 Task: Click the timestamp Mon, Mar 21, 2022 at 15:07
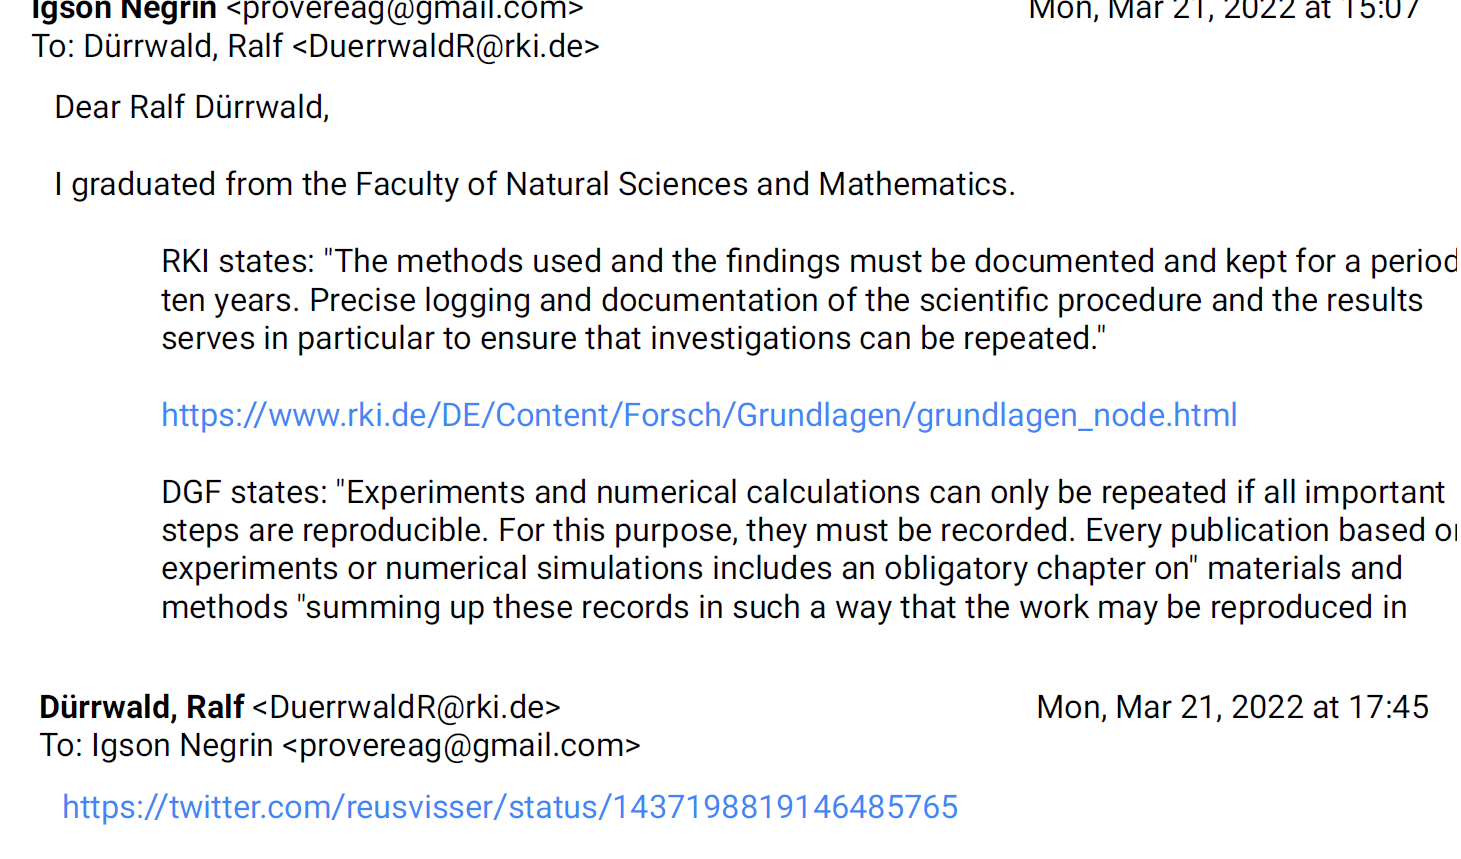coord(1225,11)
